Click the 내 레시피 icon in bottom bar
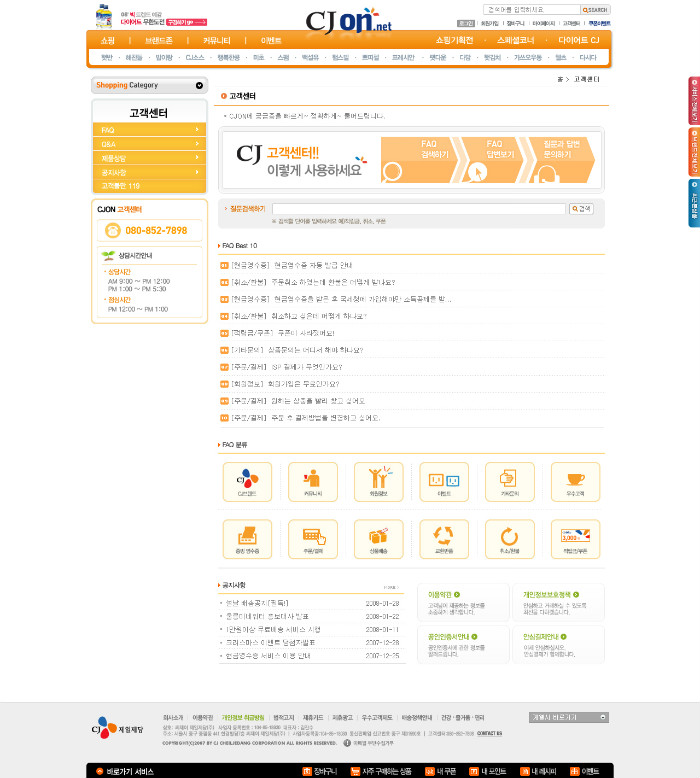 tap(524, 771)
